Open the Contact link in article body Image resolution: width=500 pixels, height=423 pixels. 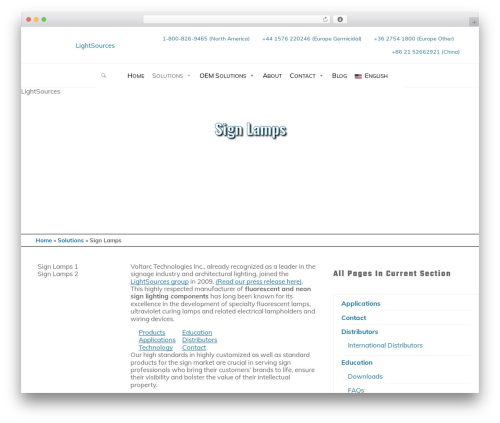(194, 347)
